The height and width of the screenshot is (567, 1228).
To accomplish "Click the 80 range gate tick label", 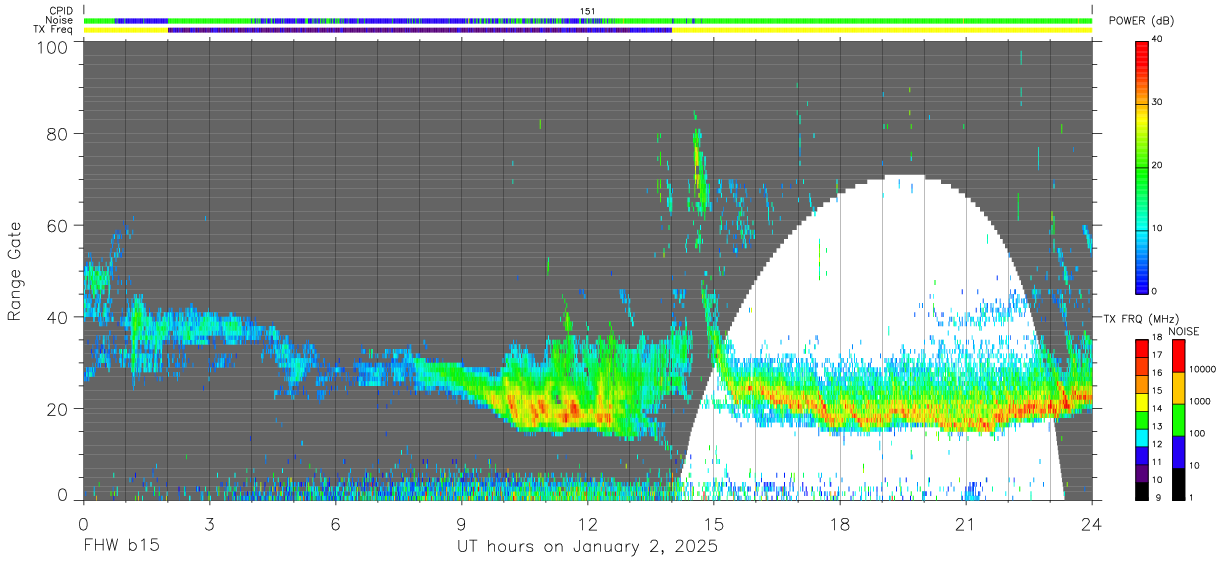I will 56,133.
